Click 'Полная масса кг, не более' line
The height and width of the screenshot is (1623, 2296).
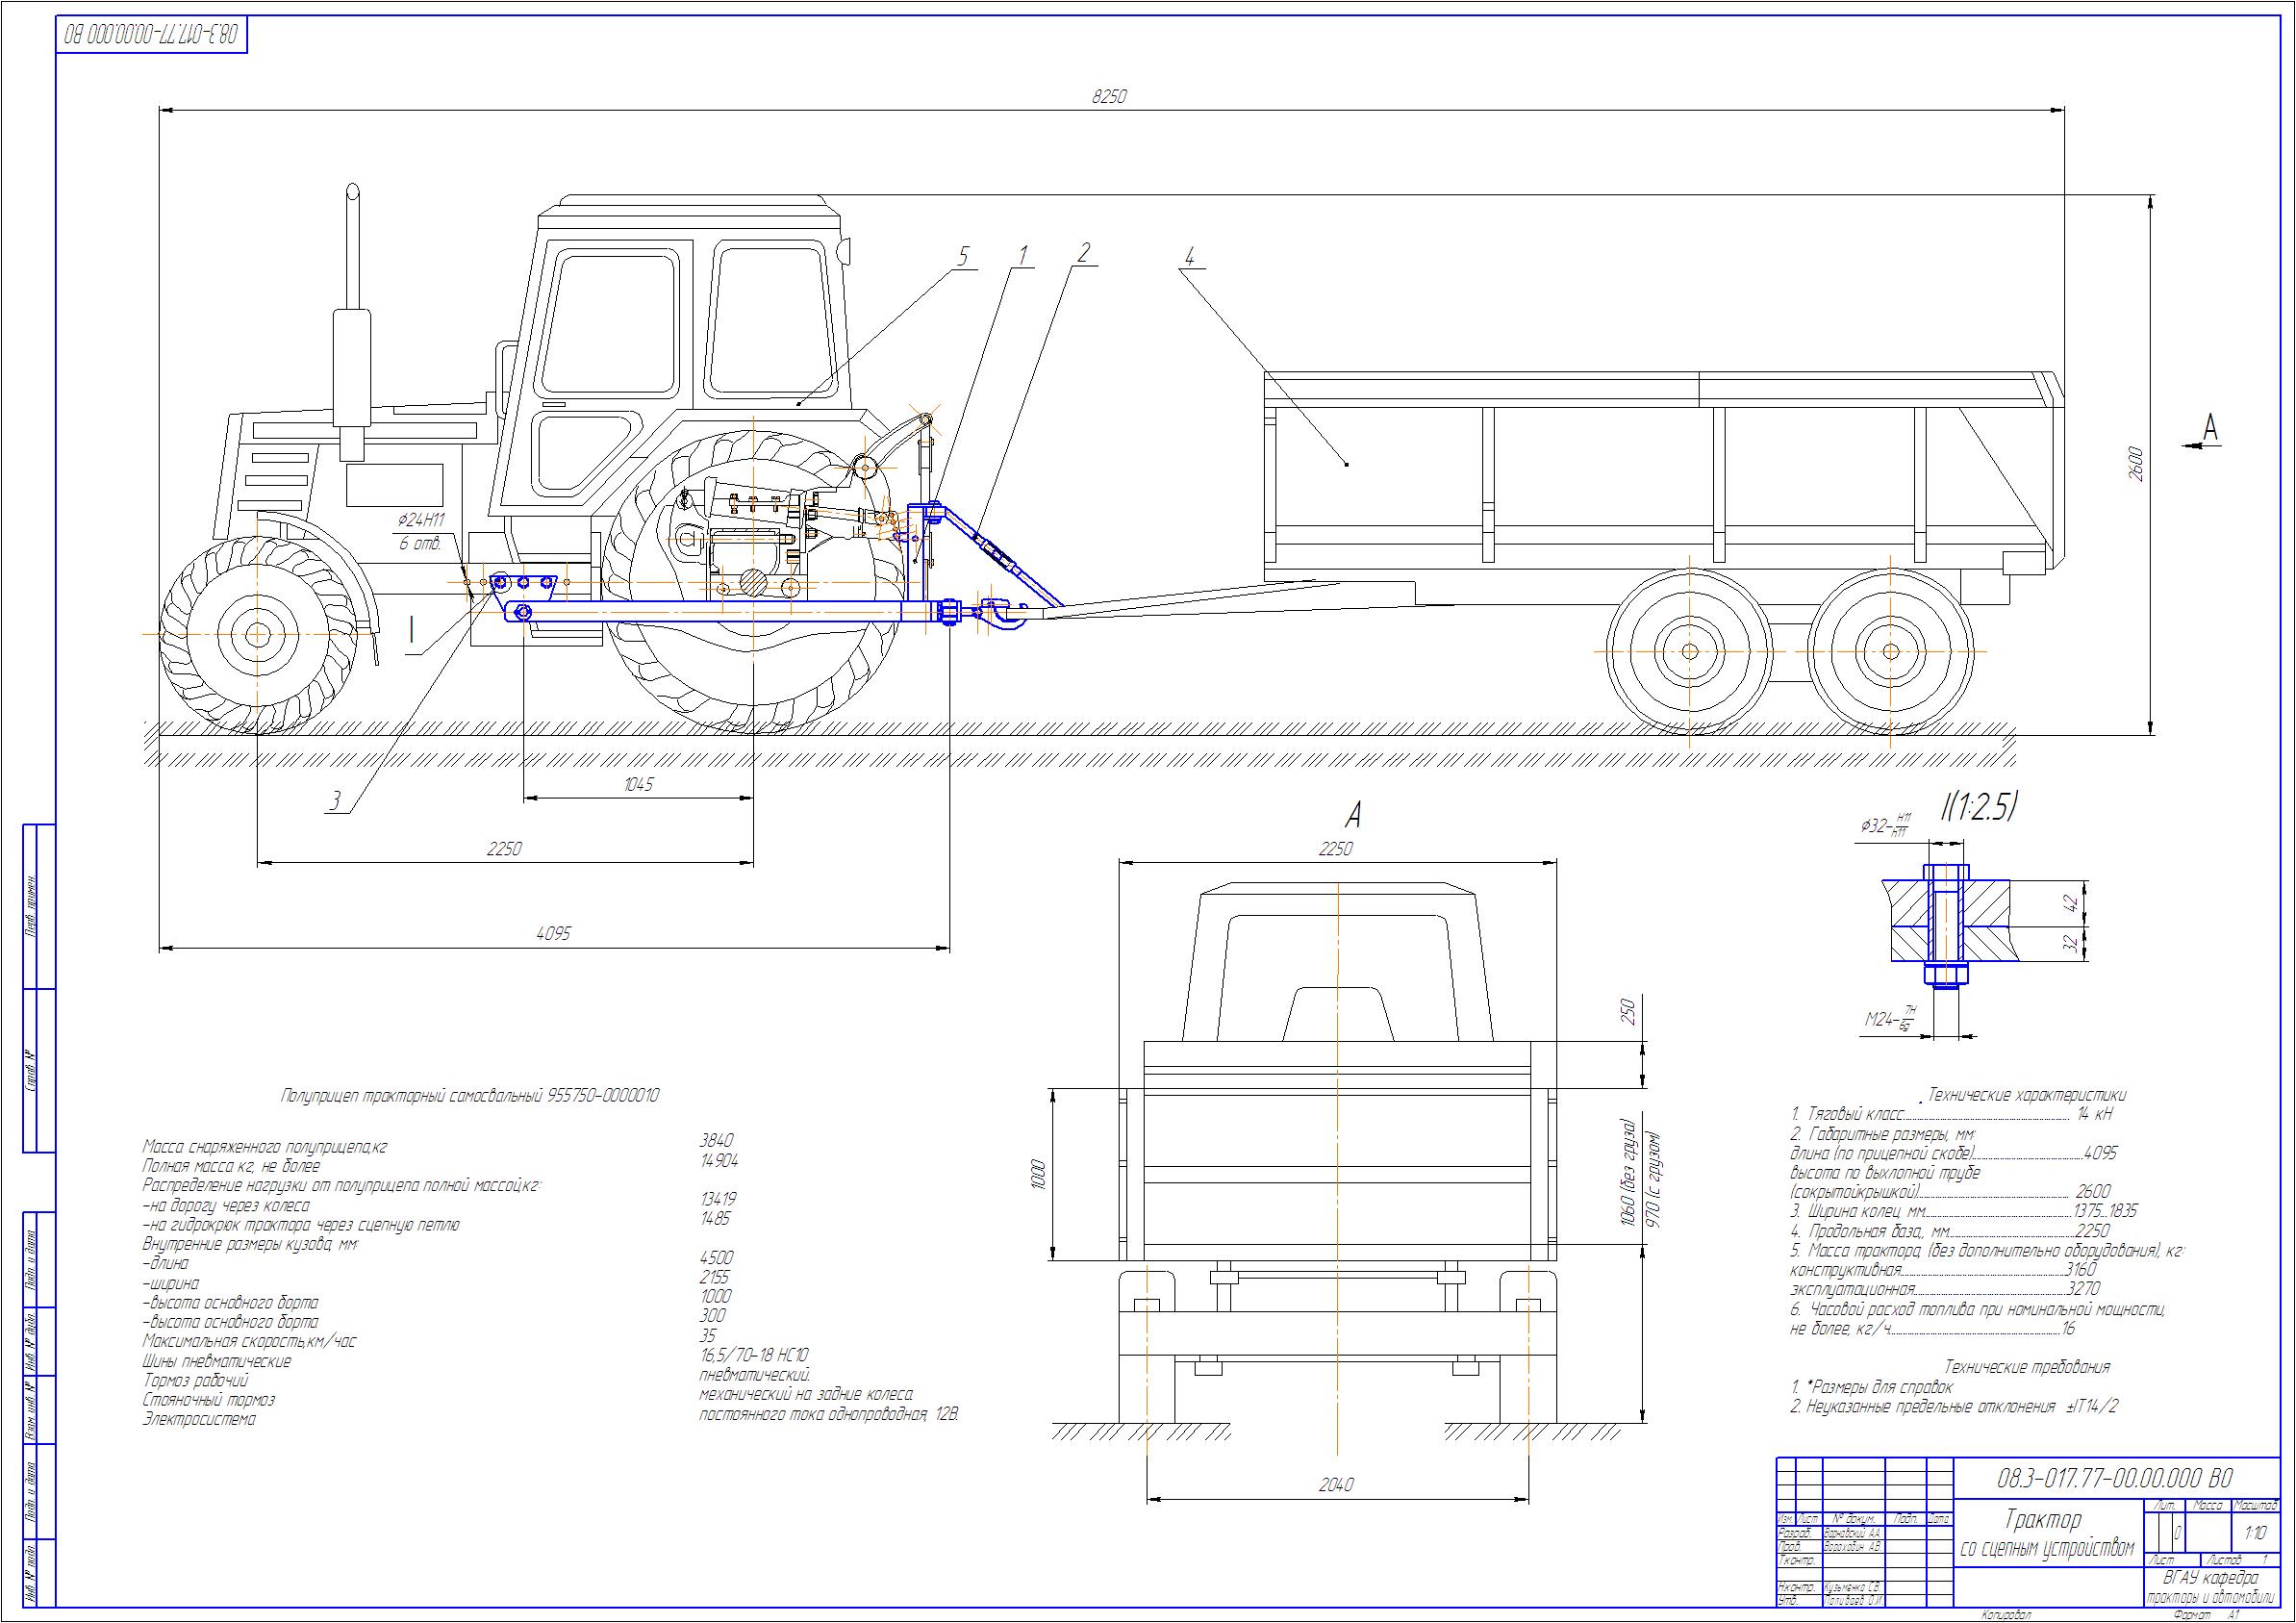click(x=231, y=1166)
